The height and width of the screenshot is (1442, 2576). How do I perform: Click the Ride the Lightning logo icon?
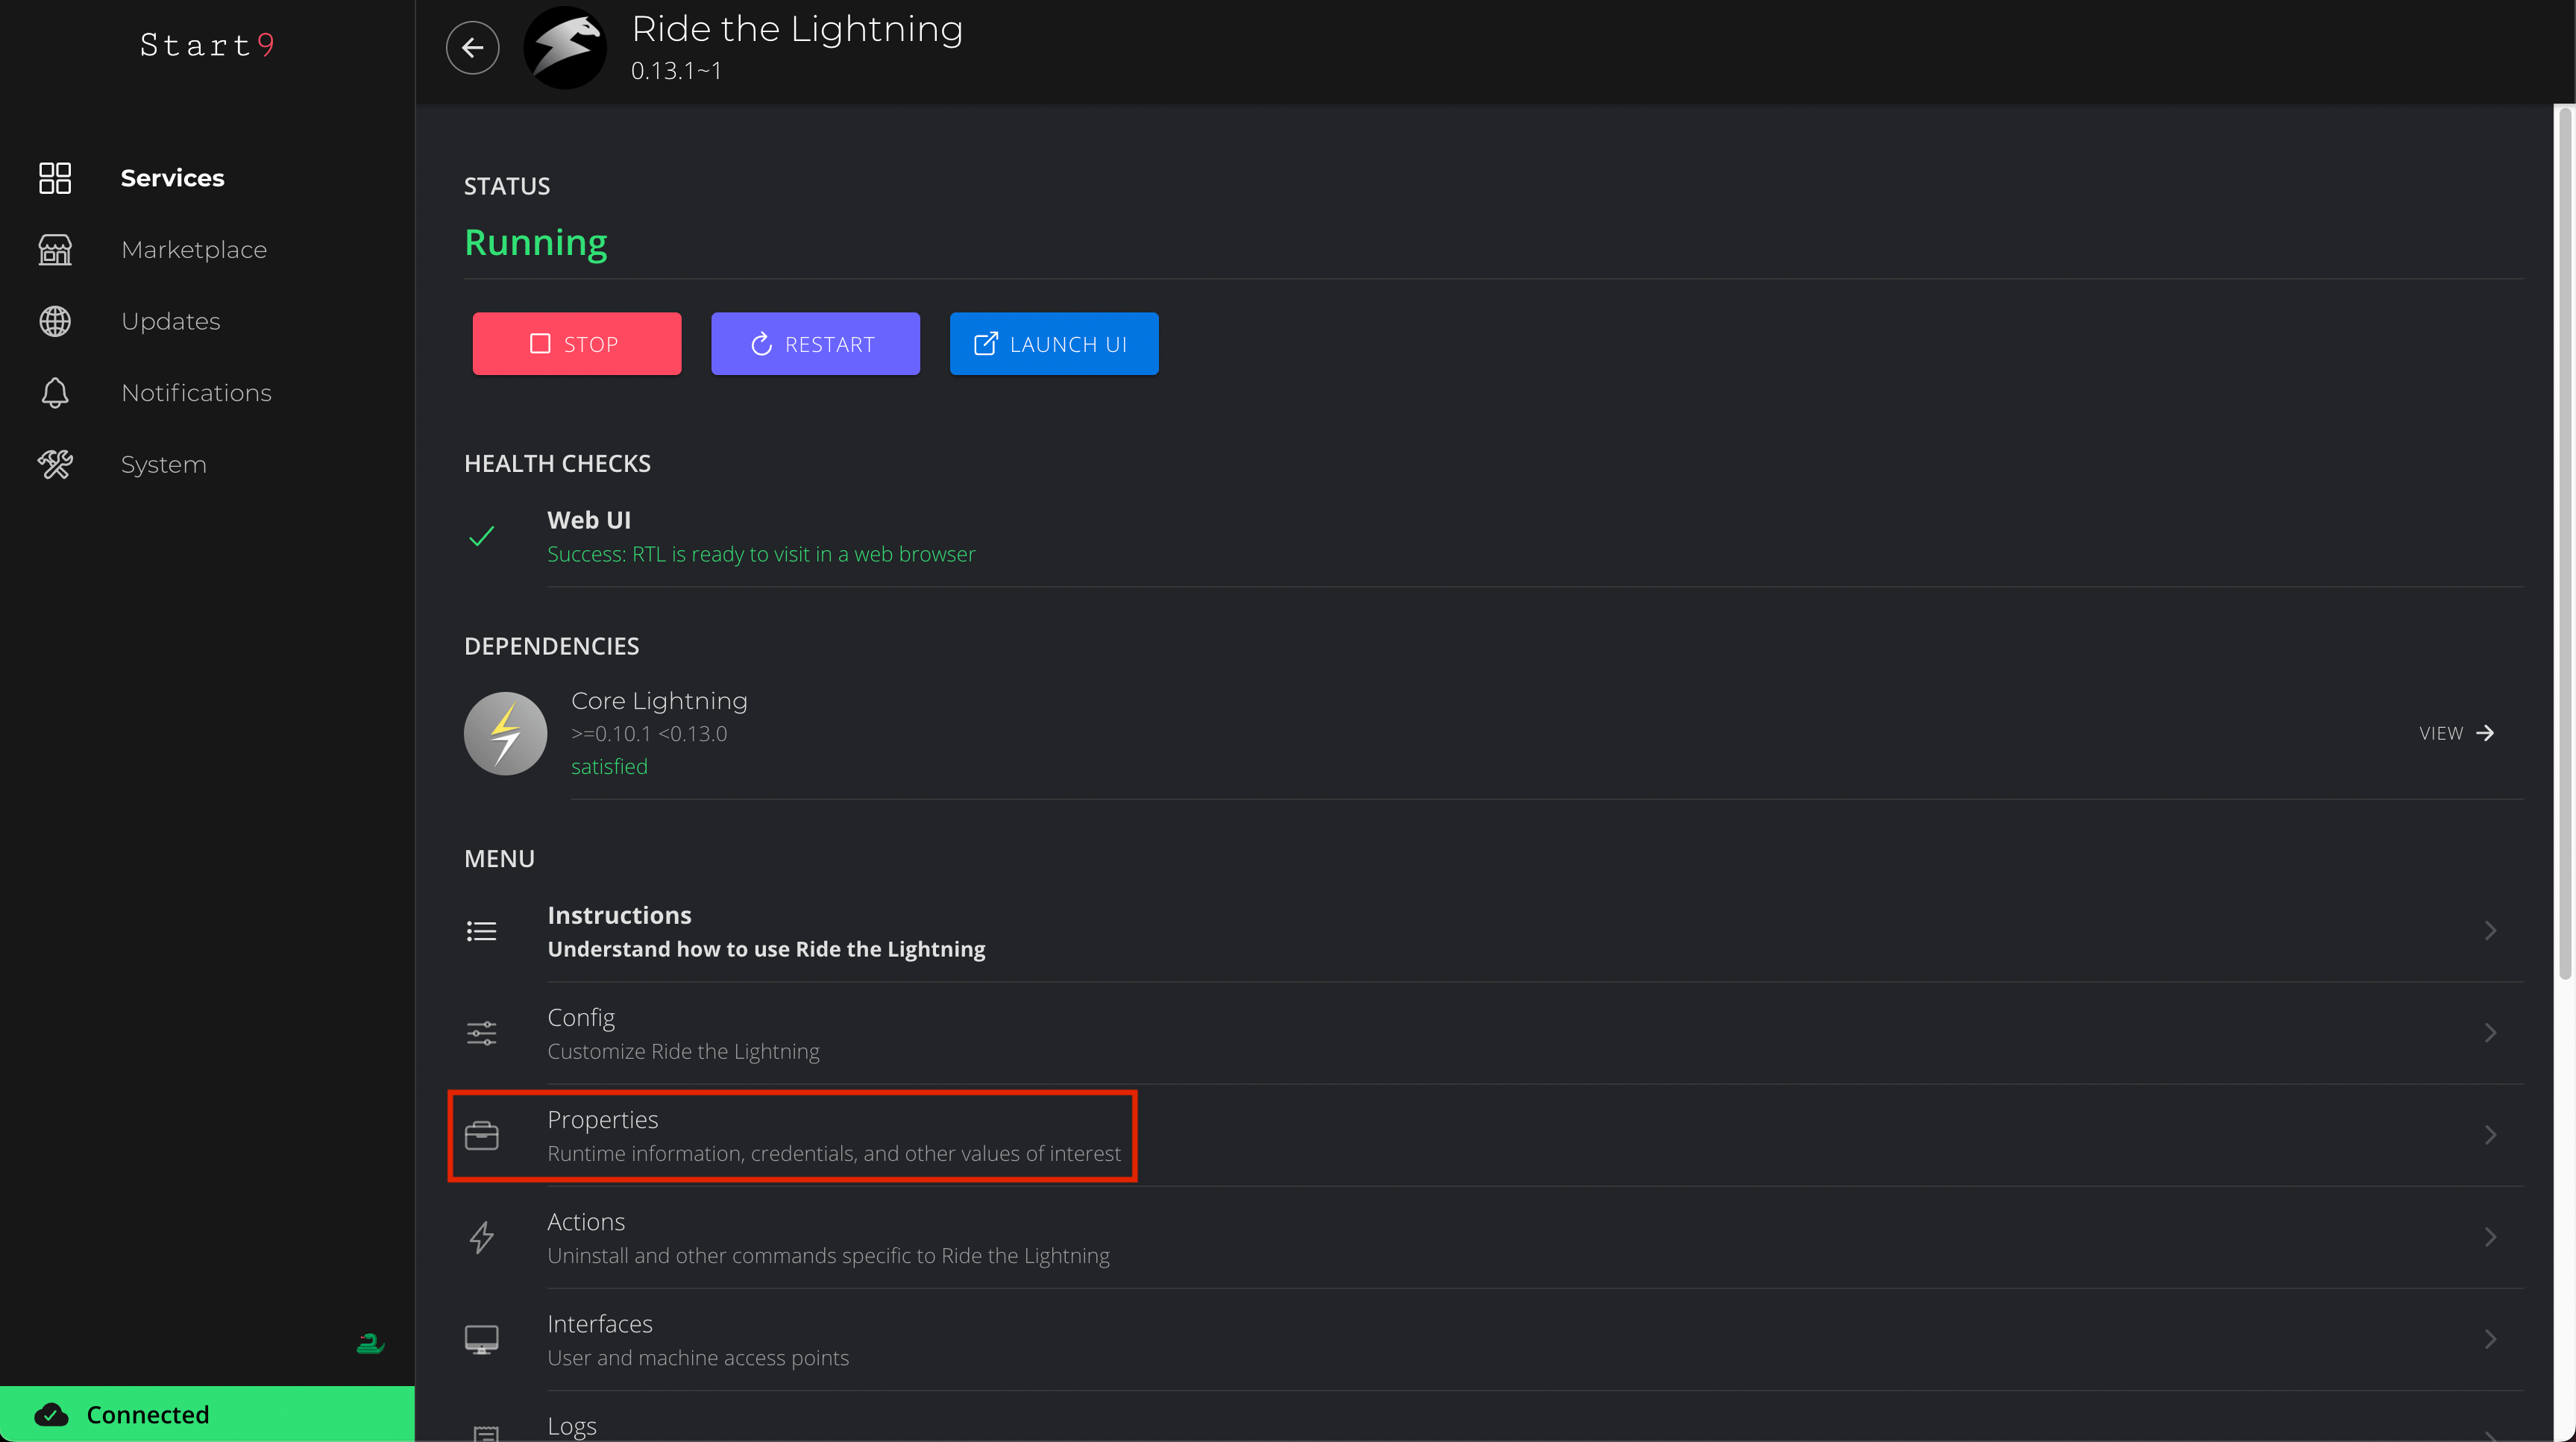click(x=565, y=47)
